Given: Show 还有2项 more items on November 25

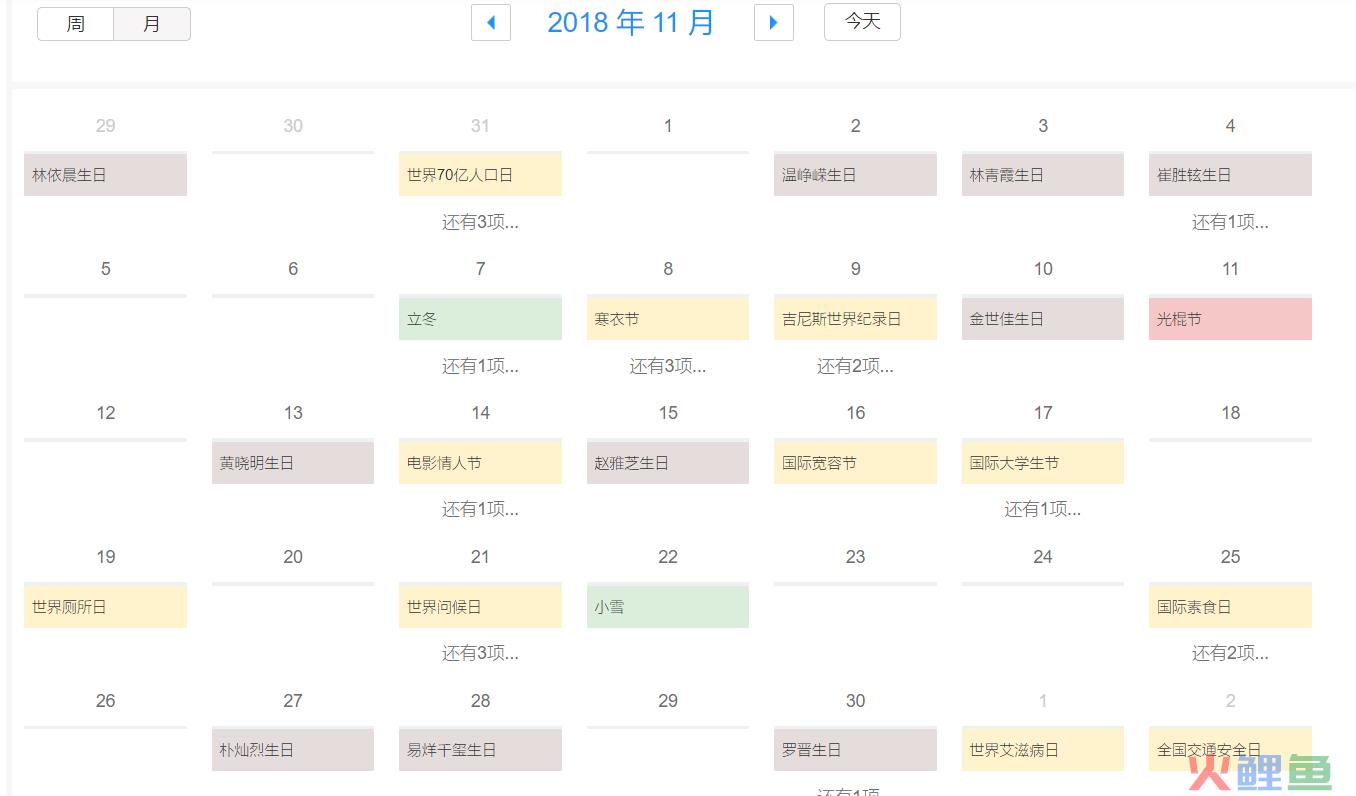Looking at the screenshot, I should pyautogui.click(x=1230, y=653).
